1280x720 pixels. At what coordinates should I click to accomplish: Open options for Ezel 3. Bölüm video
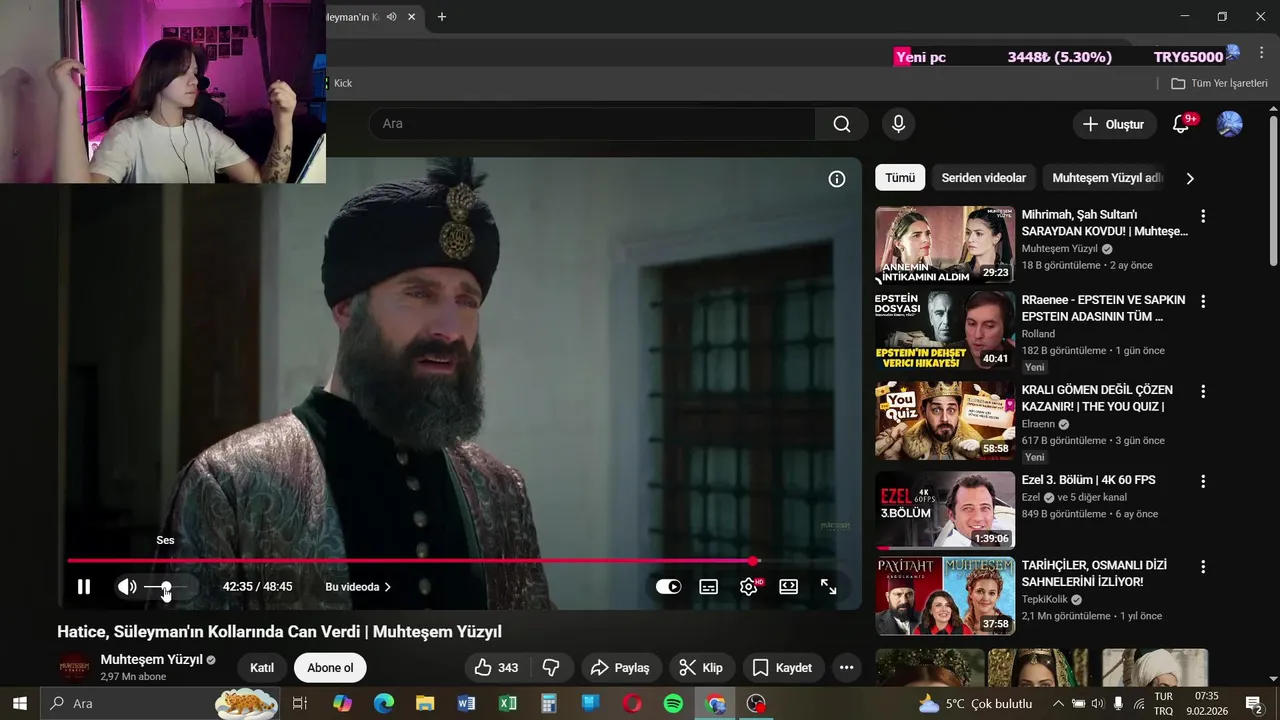(x=1203, y=481)
